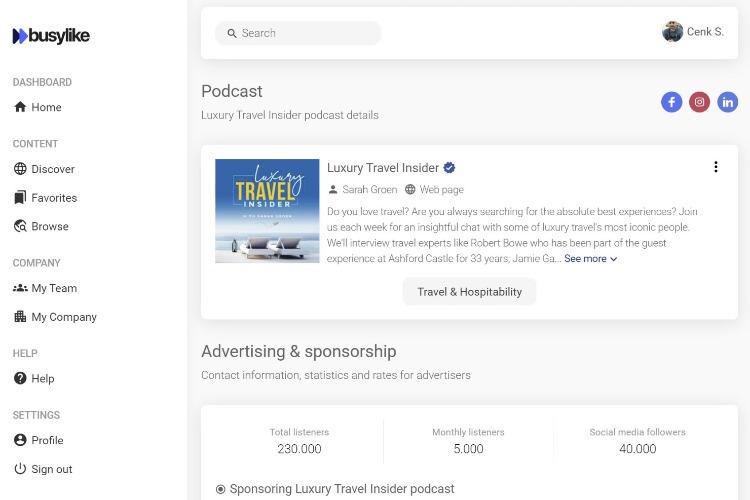Click the Sarah Groen author link
Image resolution: width=750 pixels, height=500 pixels.
pos(370,189)
